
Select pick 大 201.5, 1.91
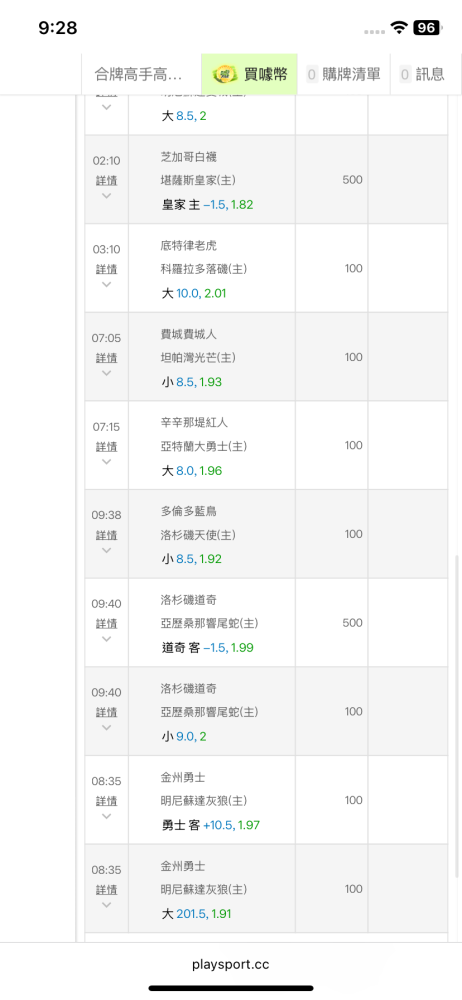click(x=197, y=914)
